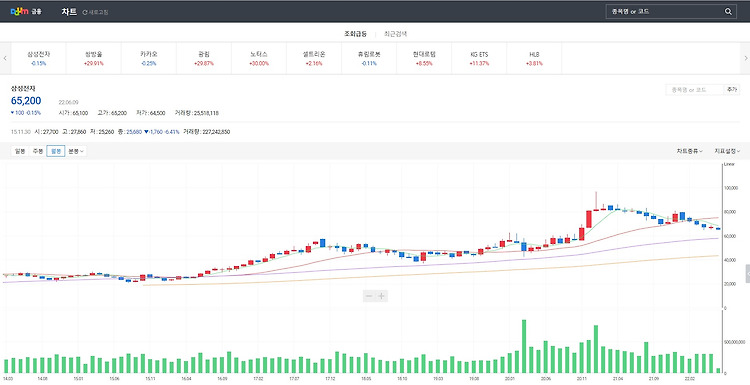
Task: Open 삼성전자 card in carousel
Action: coord(38,58)
